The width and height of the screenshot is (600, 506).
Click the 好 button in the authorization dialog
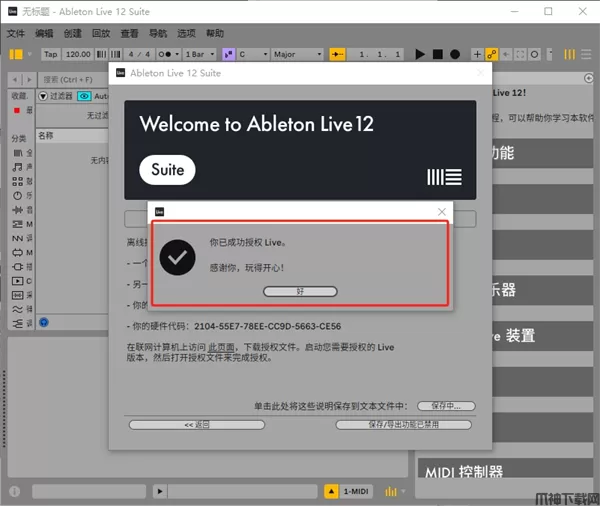300,291
